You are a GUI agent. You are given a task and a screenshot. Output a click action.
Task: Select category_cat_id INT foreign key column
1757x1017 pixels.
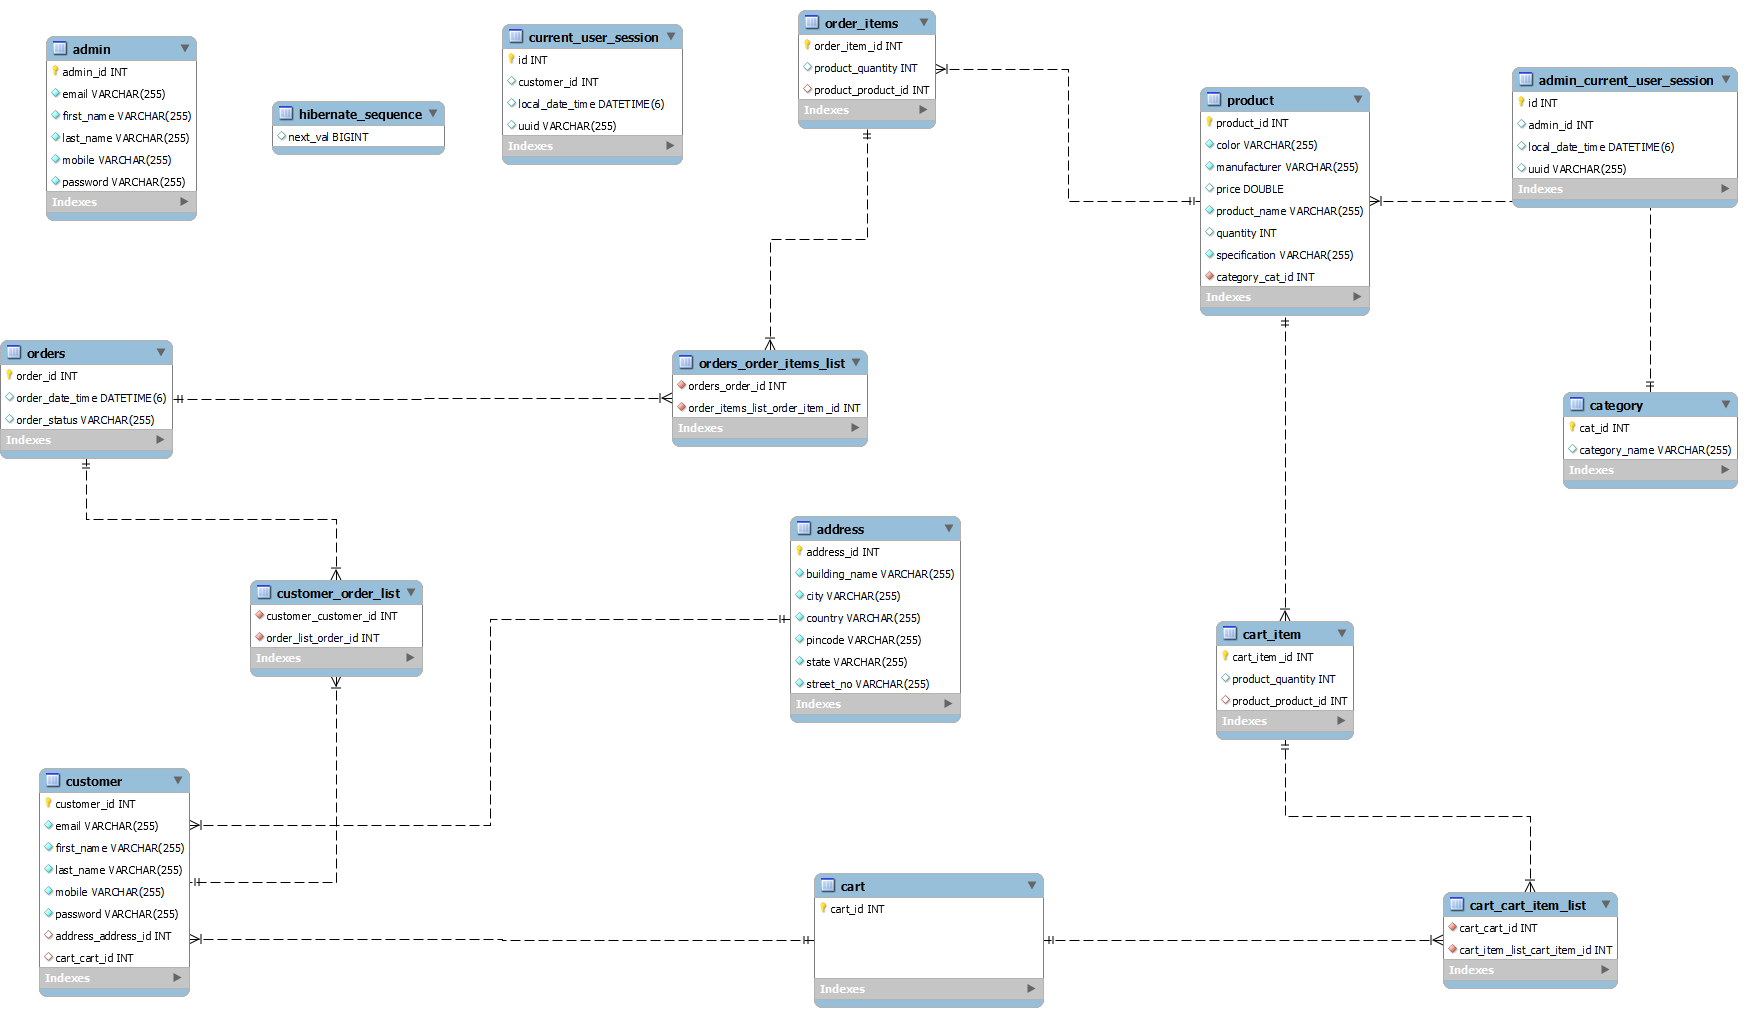[x=1285, y=277]
